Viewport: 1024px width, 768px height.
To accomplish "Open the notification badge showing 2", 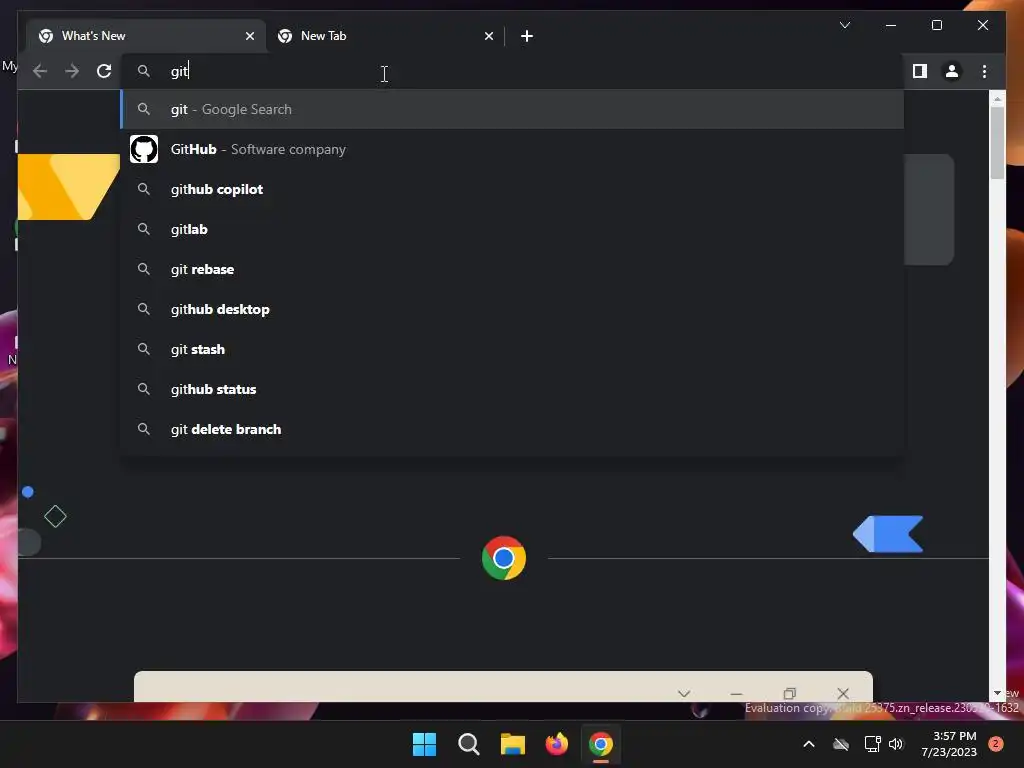I will tap(996, 744).
